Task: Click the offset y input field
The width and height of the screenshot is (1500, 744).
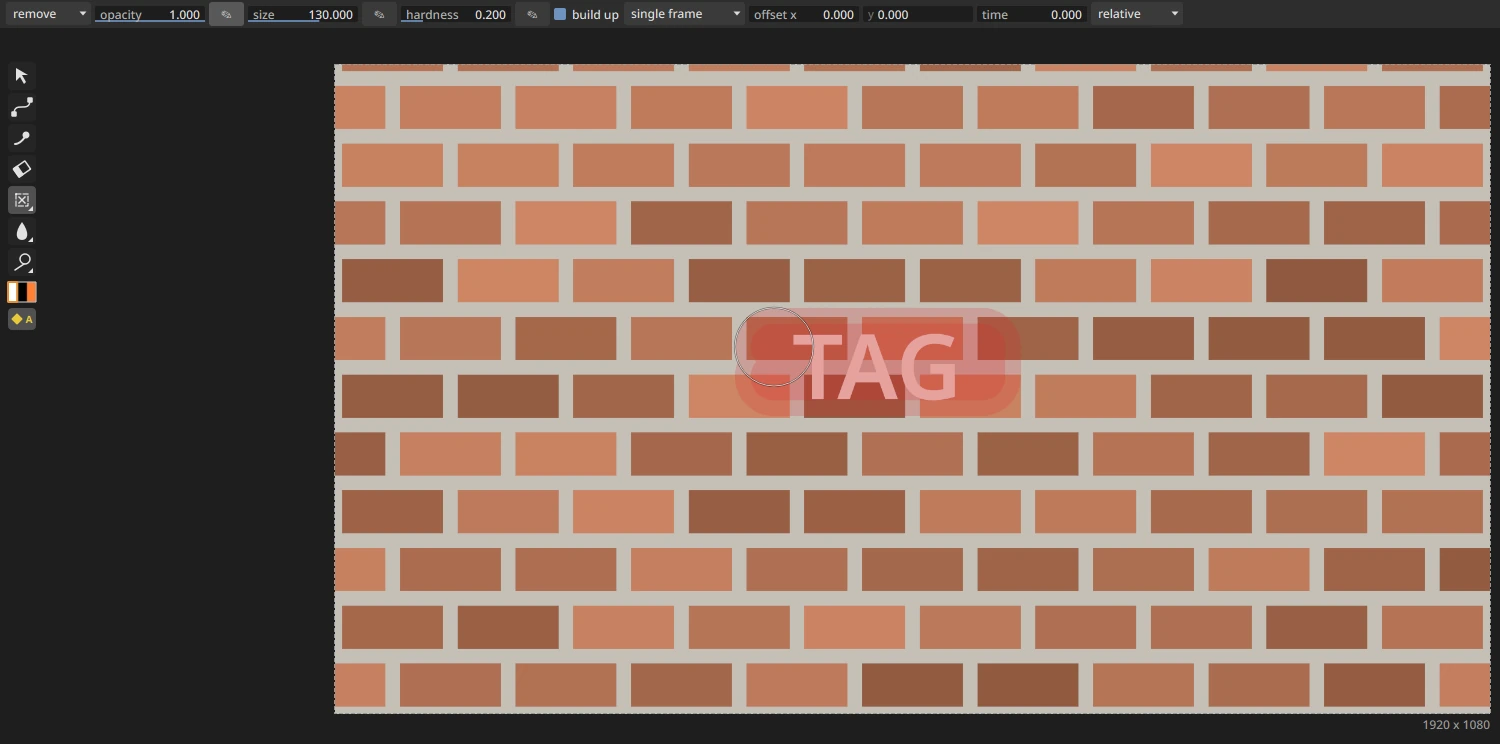Action: pyautogui.click(x=918, y=14)
